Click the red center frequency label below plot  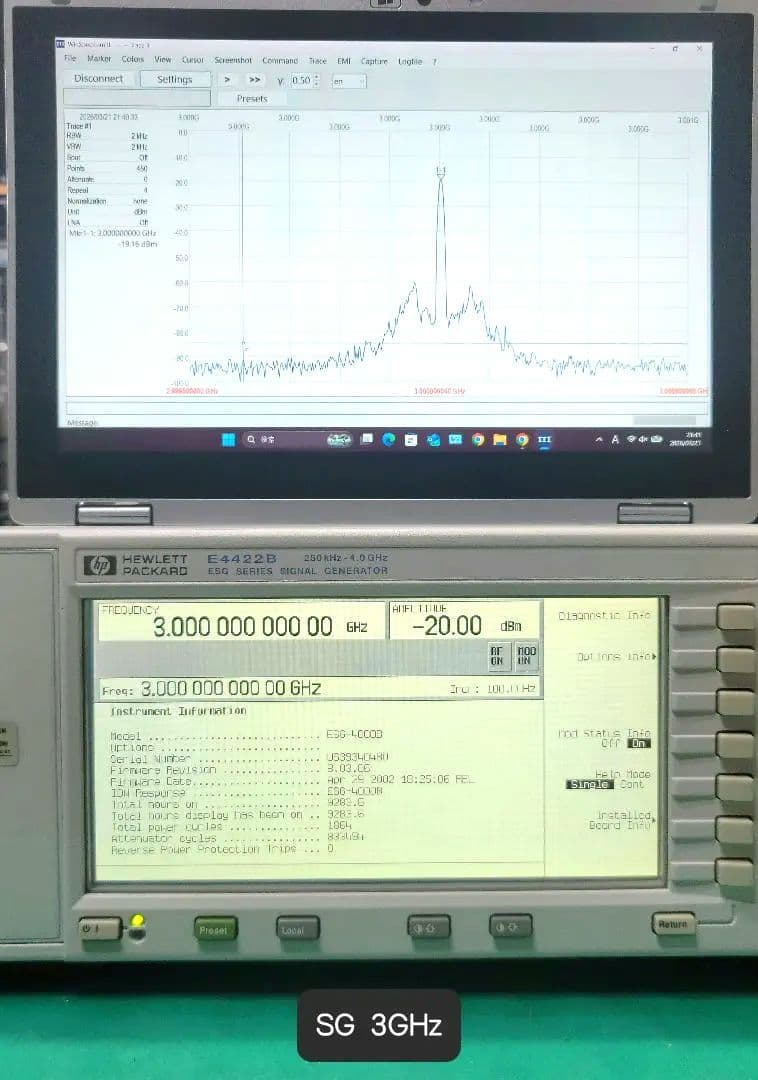pos(439,391)
